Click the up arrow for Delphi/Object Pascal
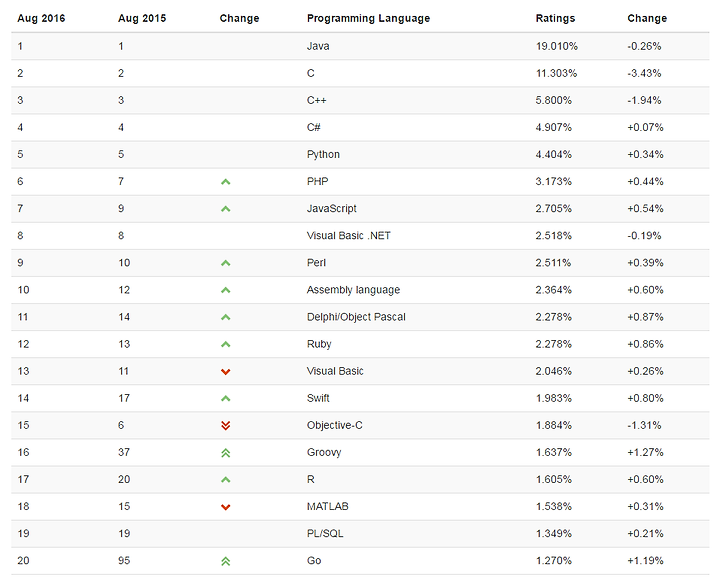 click(x=225, y=317)
